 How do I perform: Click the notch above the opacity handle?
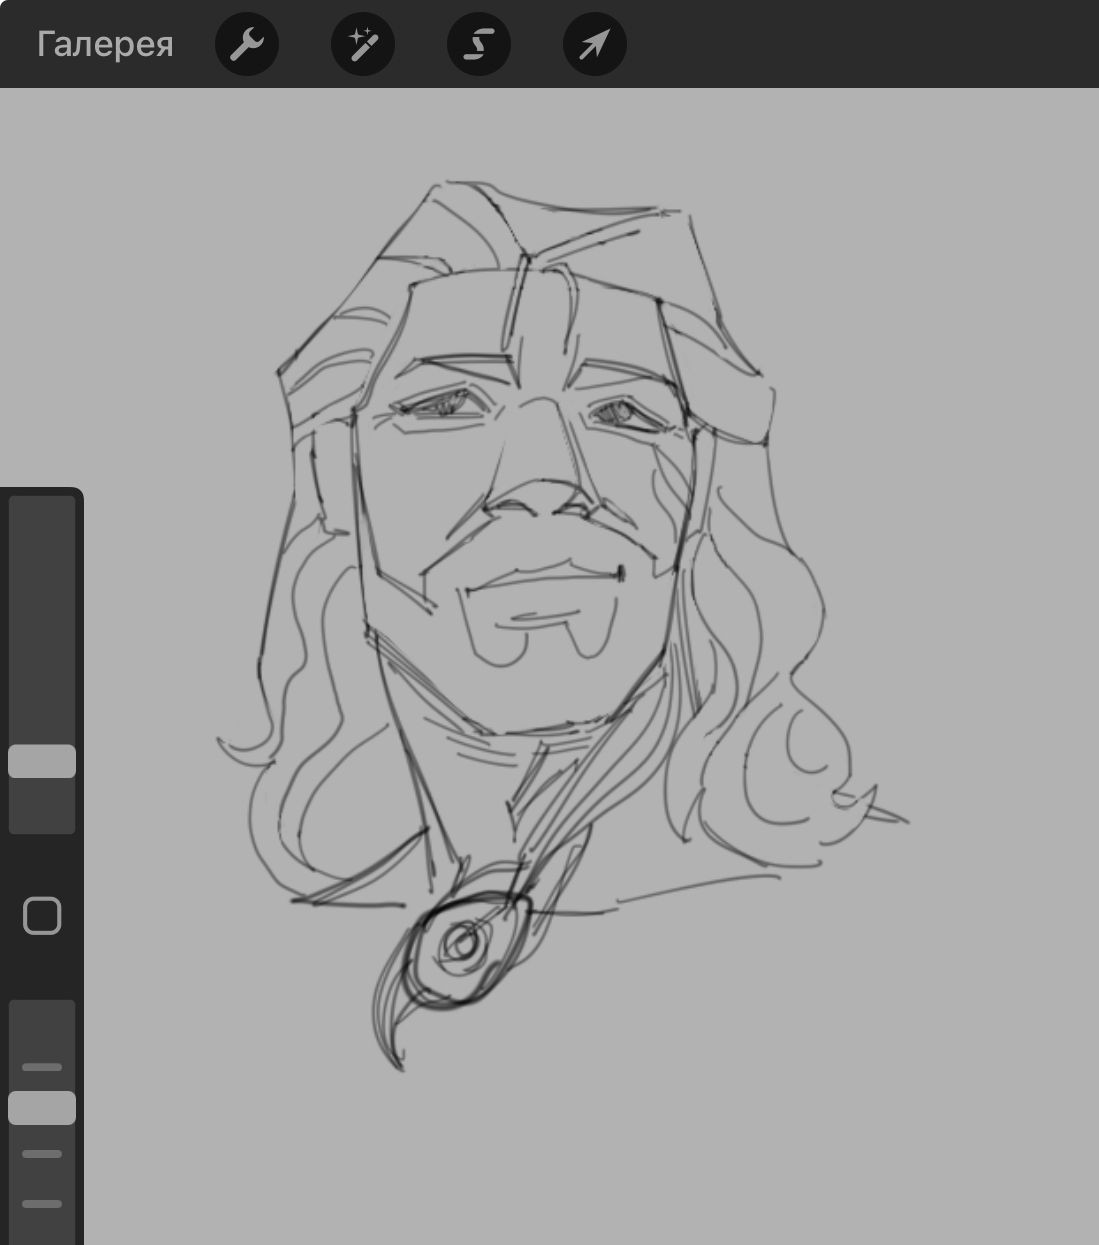pos(42,1067)
